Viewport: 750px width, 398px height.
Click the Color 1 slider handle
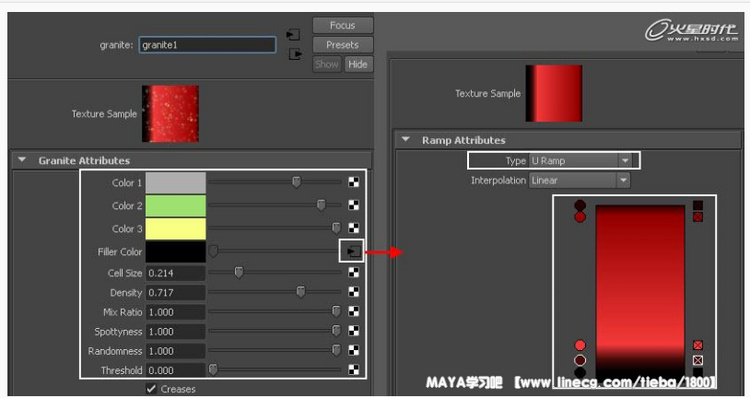click(x=297, y=182)
